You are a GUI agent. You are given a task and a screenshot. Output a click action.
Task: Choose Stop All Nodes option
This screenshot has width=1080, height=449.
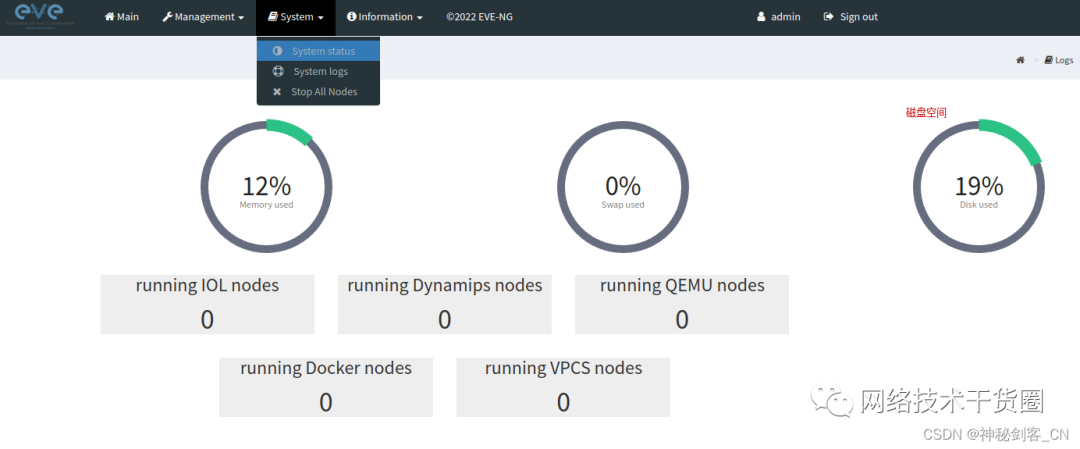click(324, 92)
